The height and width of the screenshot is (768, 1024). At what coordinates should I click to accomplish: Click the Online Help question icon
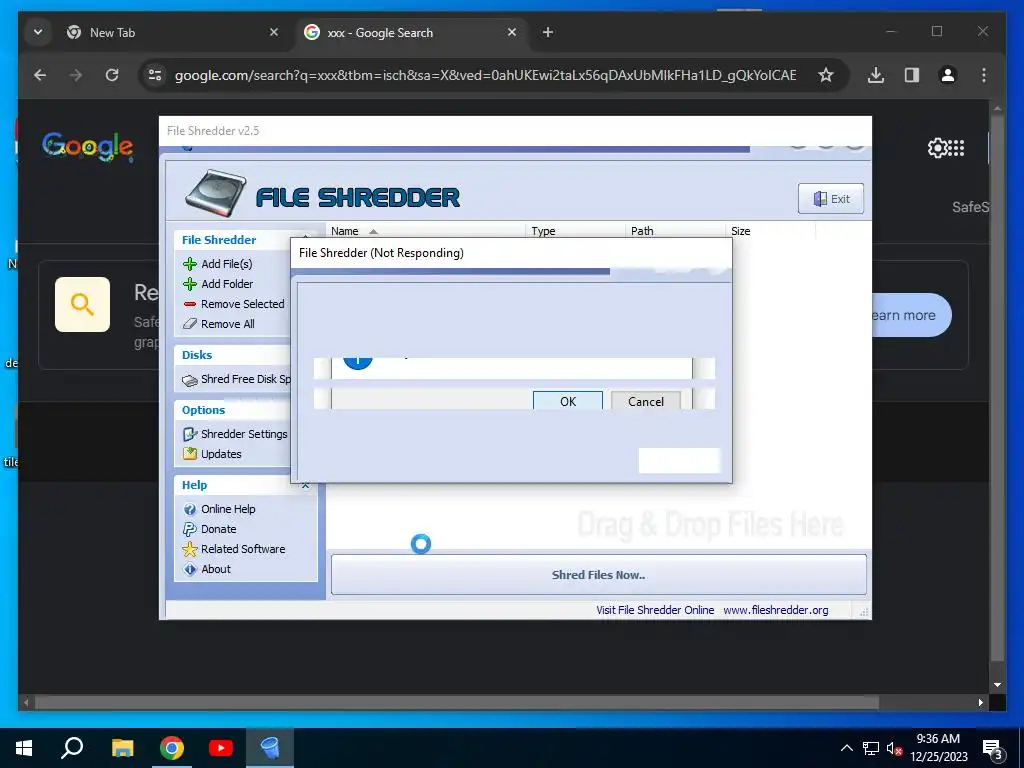(x=190, y=509)
